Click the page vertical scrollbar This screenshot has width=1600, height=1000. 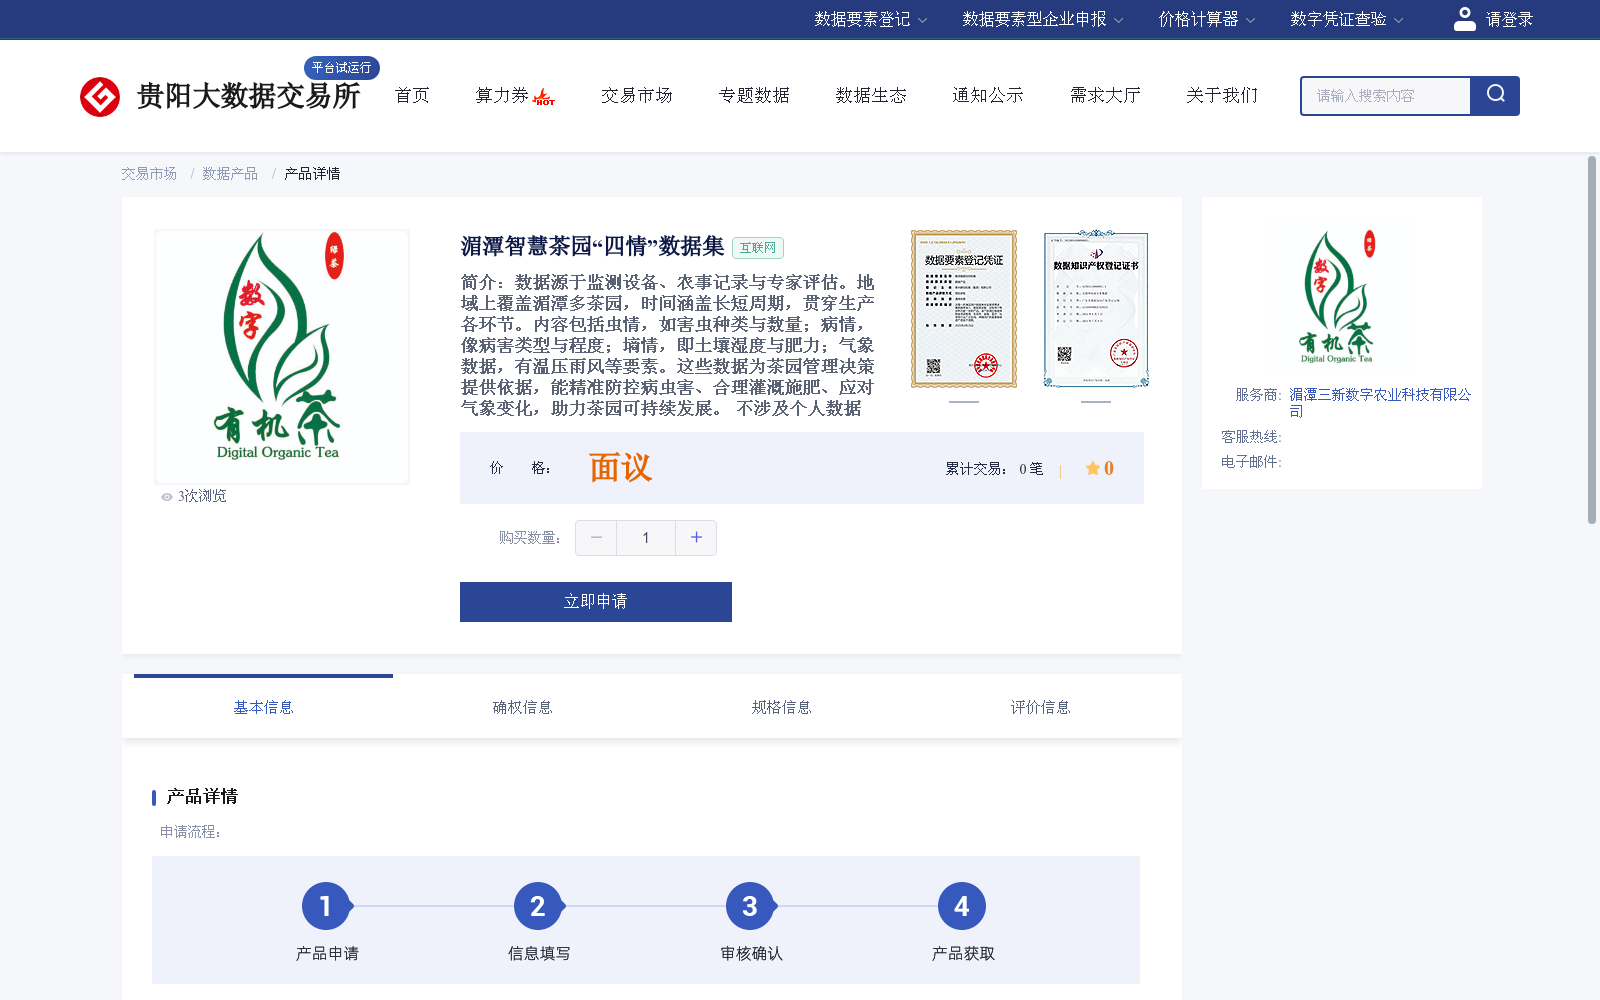(1592, 340)
